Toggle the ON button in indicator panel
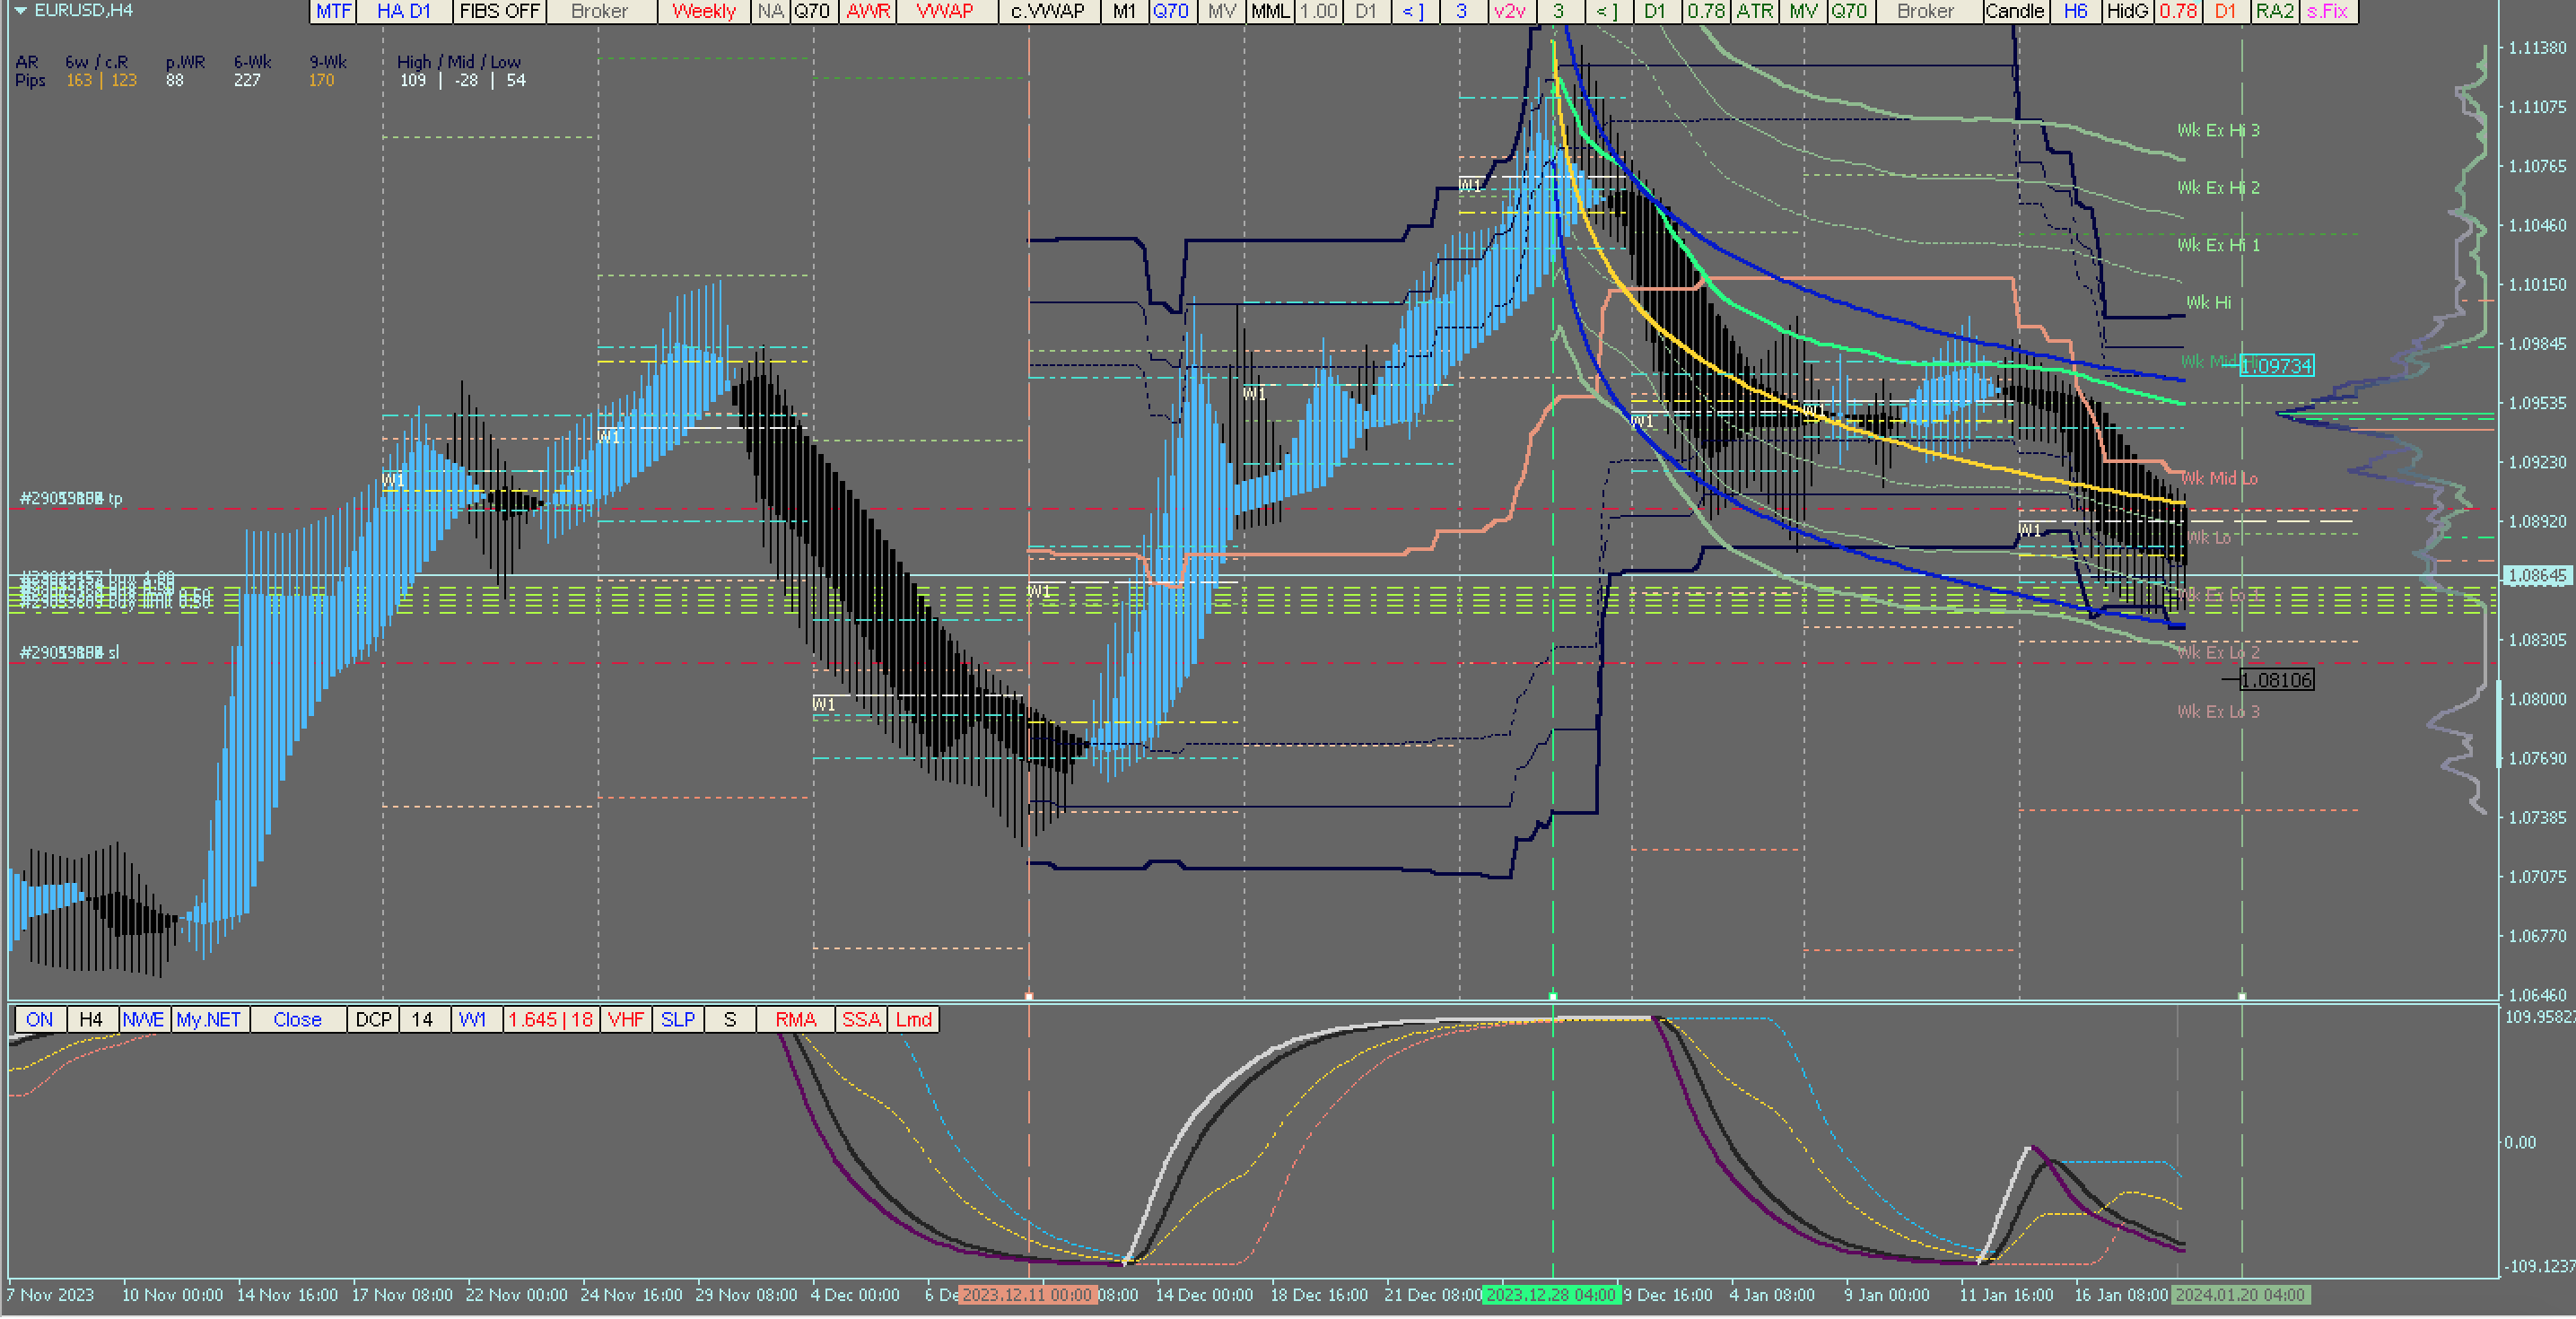 point(40,1019)
